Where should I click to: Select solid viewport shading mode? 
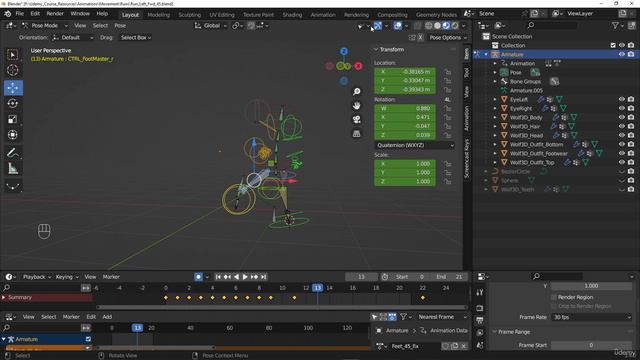[x=437, y=26]
